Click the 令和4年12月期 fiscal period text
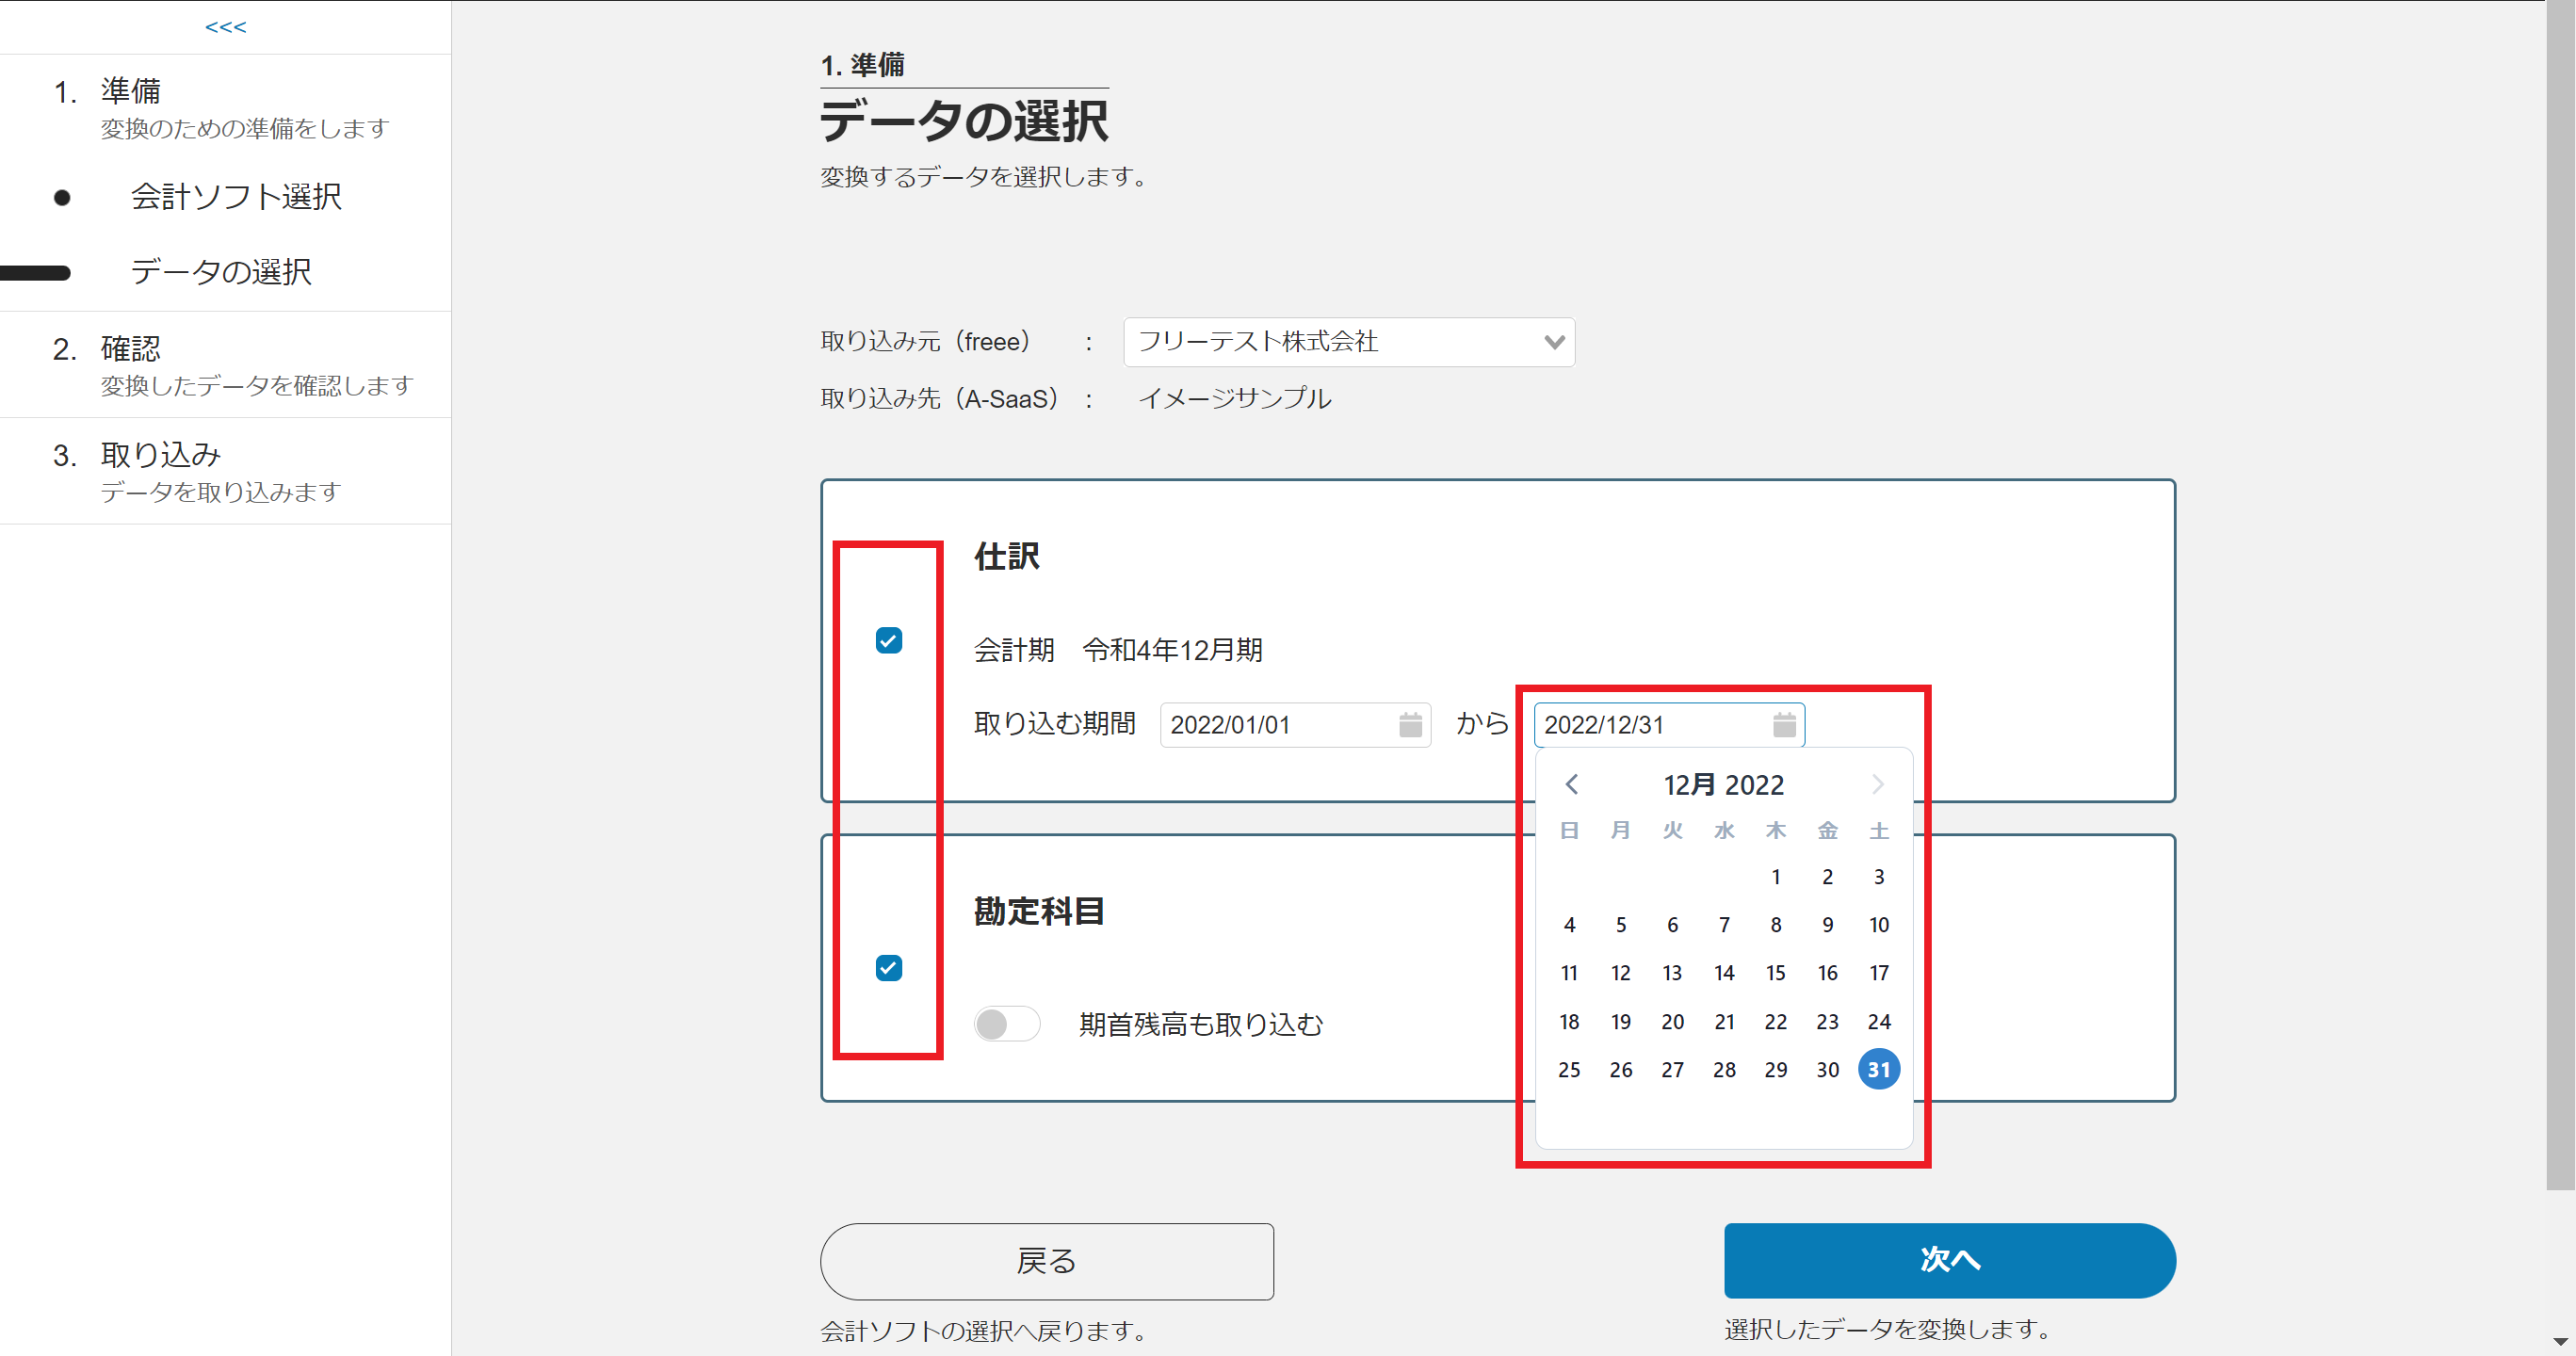This screenshot has height=1356, width=2576. (x=1172, y=650)
